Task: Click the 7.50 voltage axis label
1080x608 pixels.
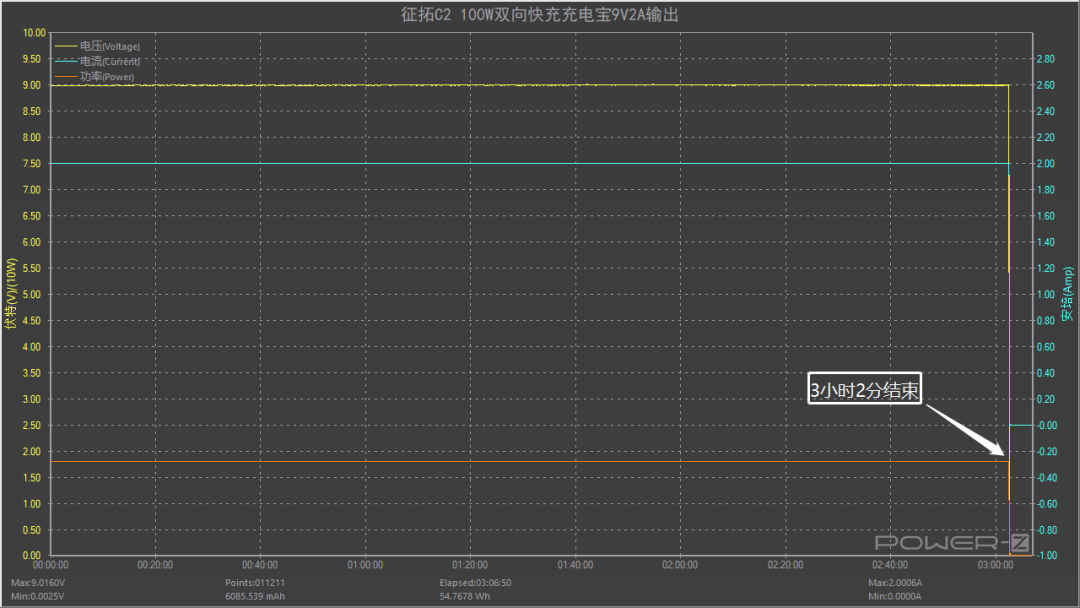Action: point(32,164)
